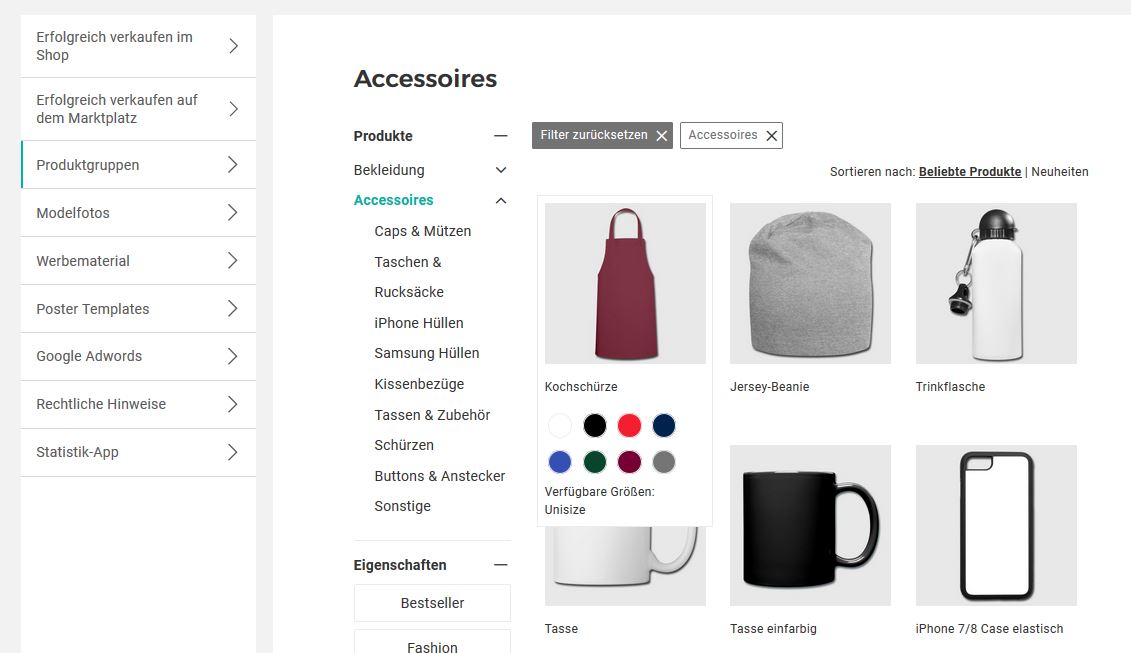Expand the Bekleidung category chevron
Image resolution: width=1131 pixels, height=653 pixels.
click(501, 170)
